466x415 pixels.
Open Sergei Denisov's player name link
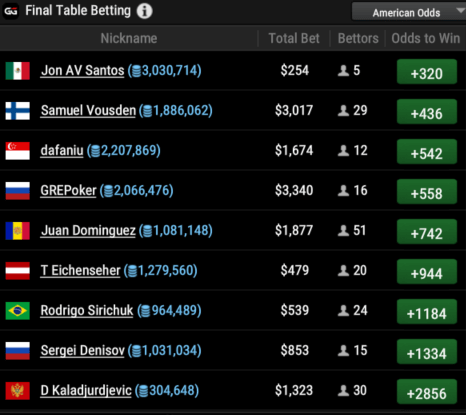[82, 350]
